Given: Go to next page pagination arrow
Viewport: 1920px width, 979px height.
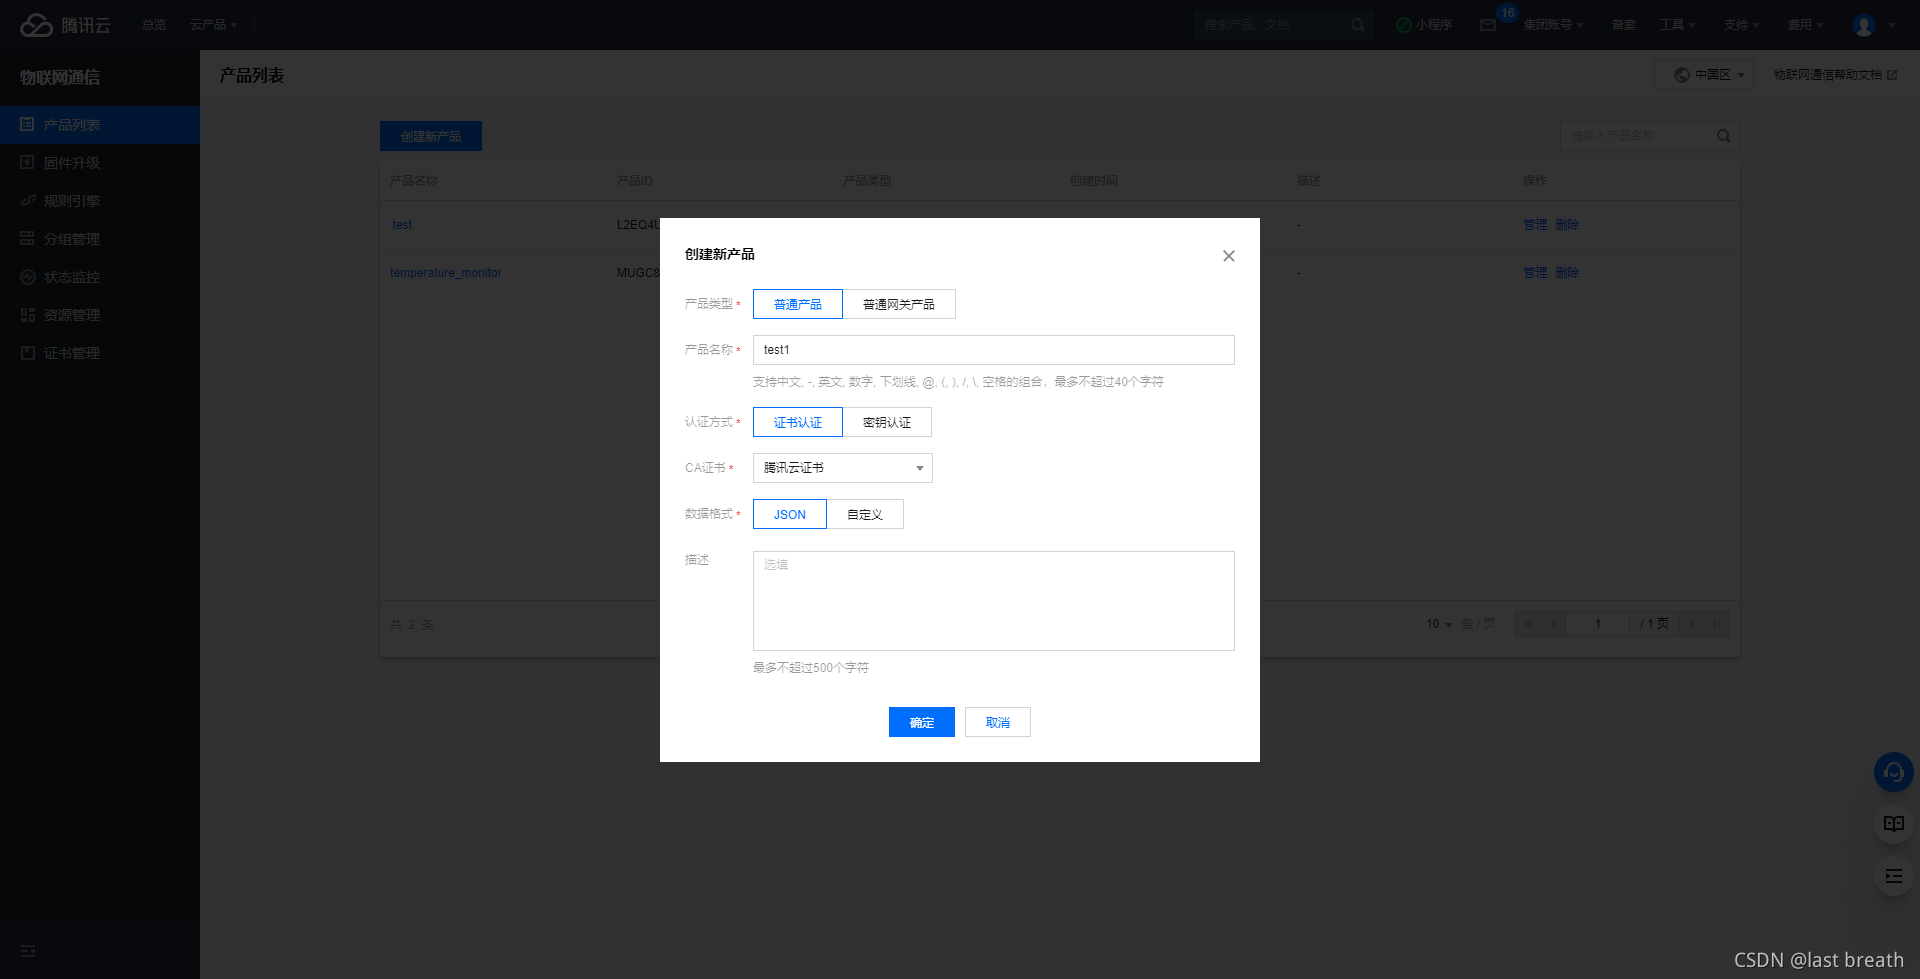Looking at the screenshot, I should [1692, 624].
